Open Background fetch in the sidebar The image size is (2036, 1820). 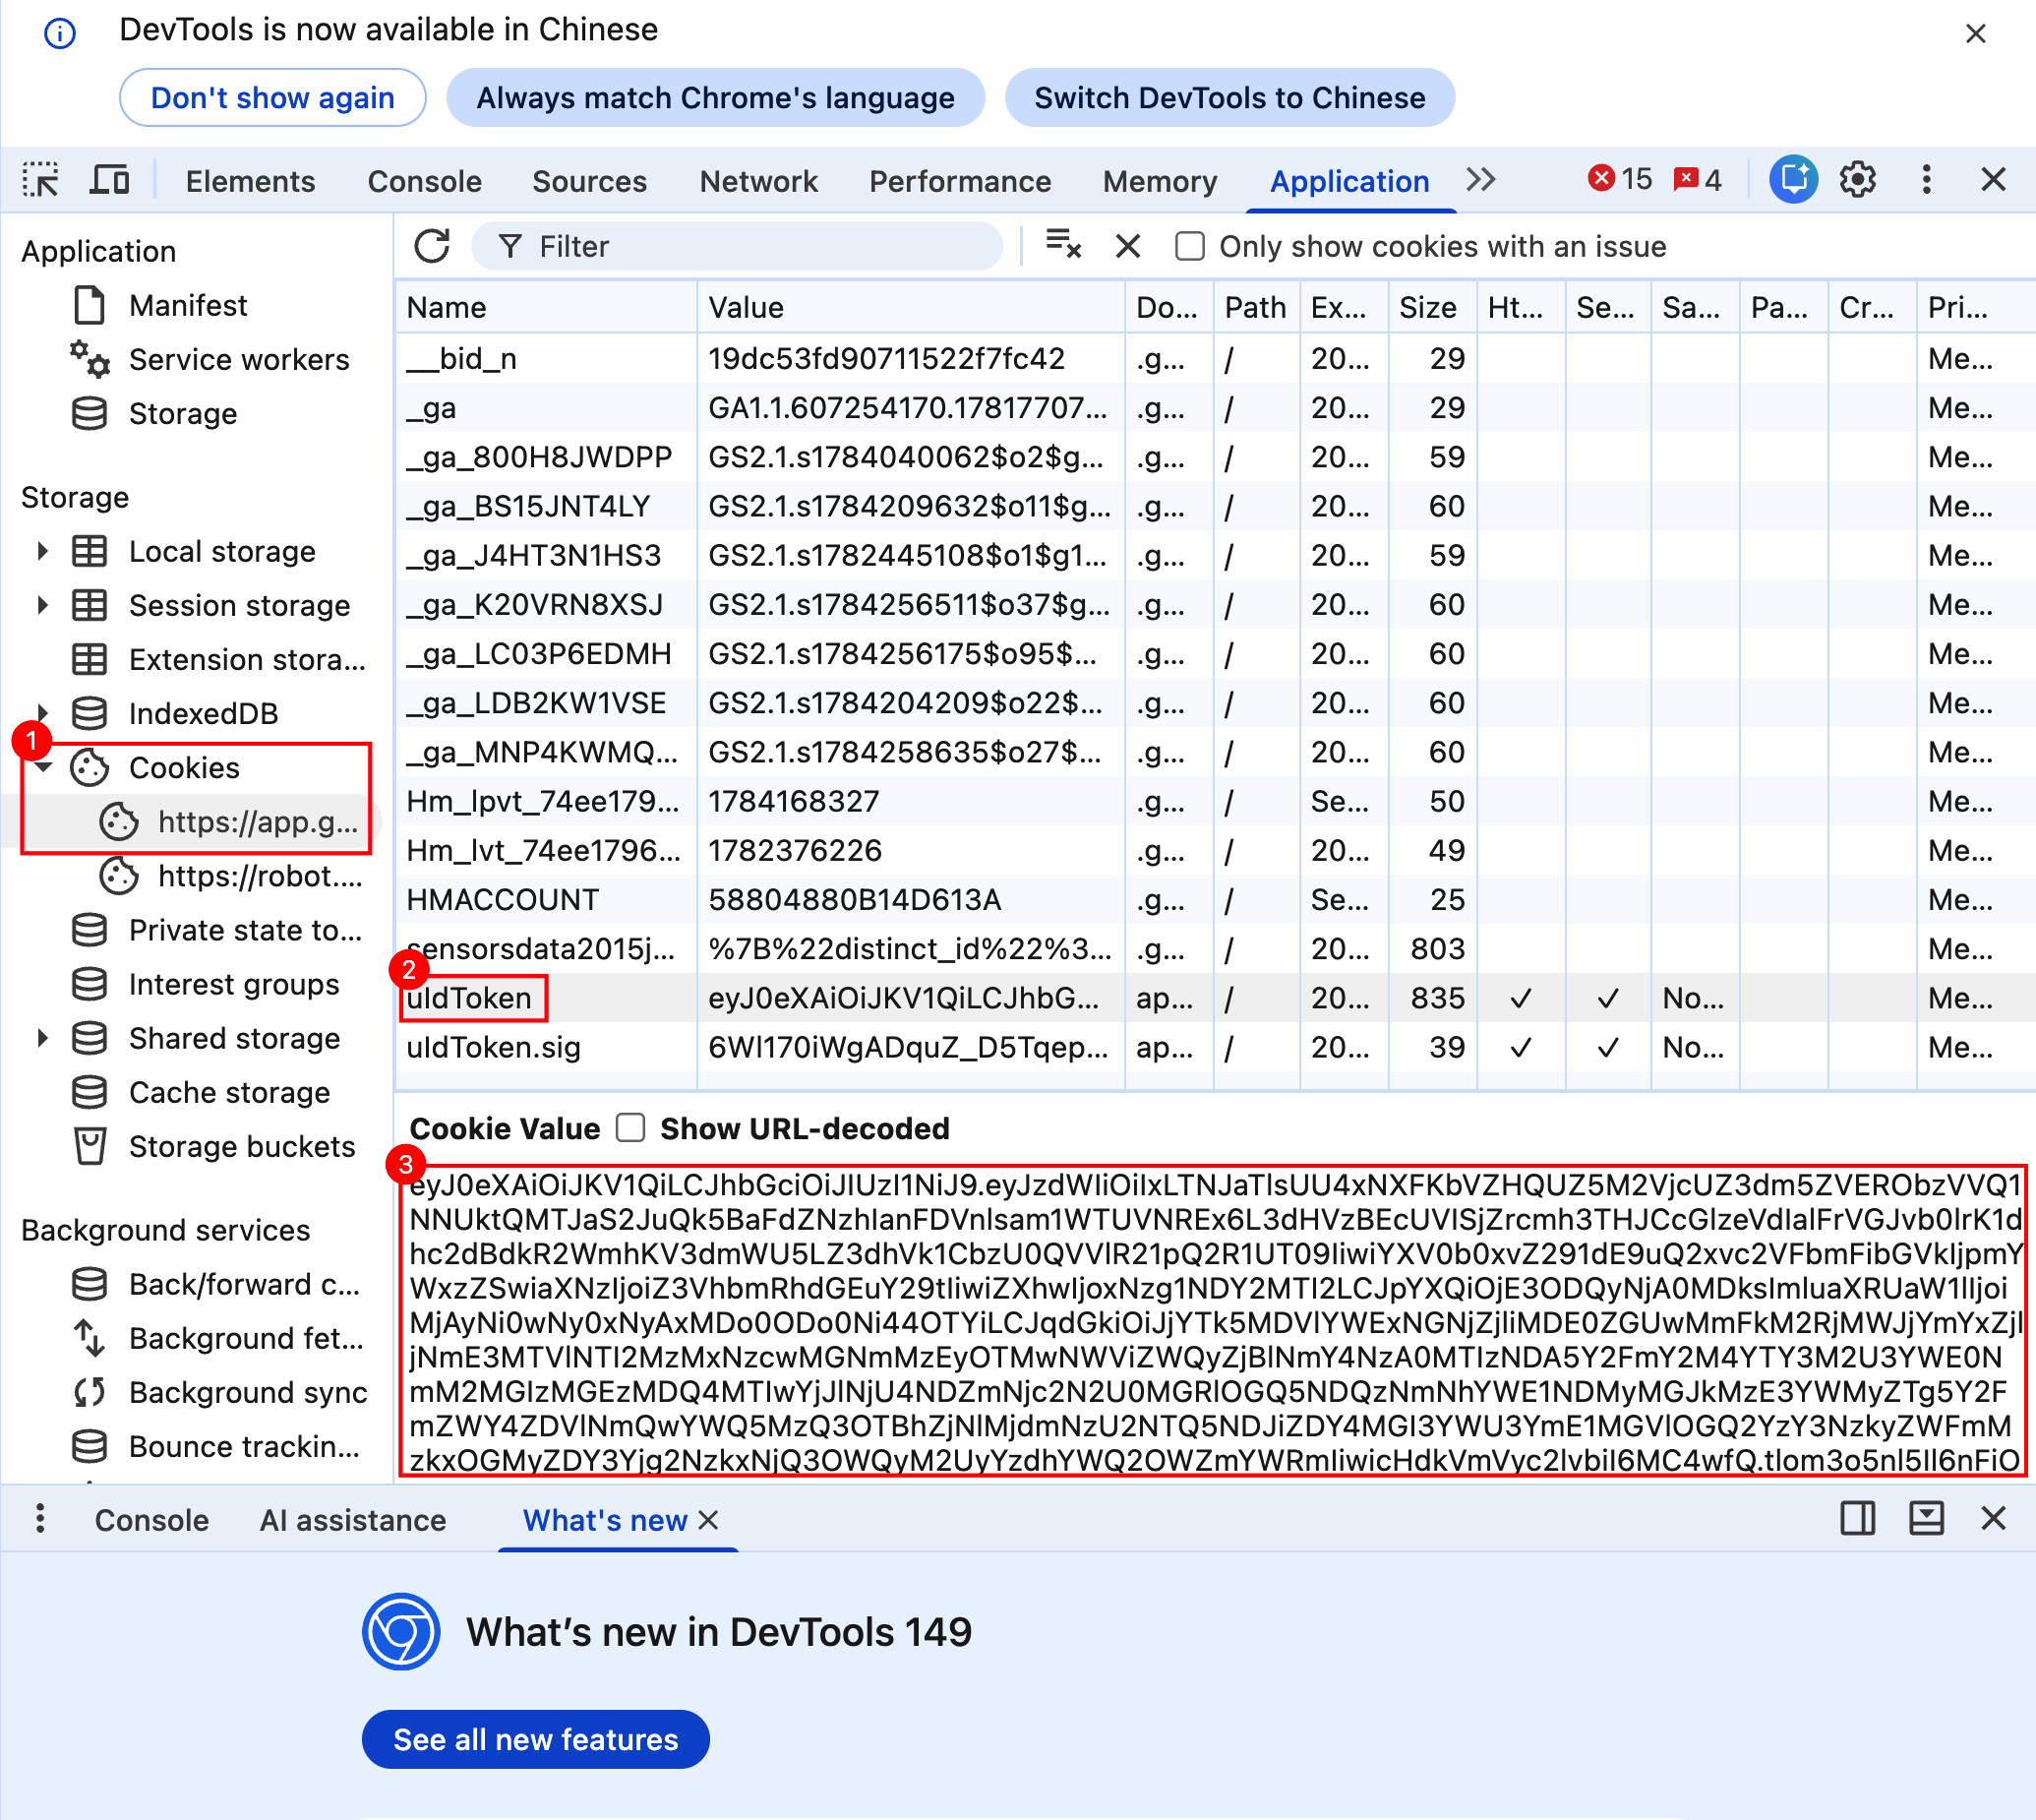(x=245, y=1338)
